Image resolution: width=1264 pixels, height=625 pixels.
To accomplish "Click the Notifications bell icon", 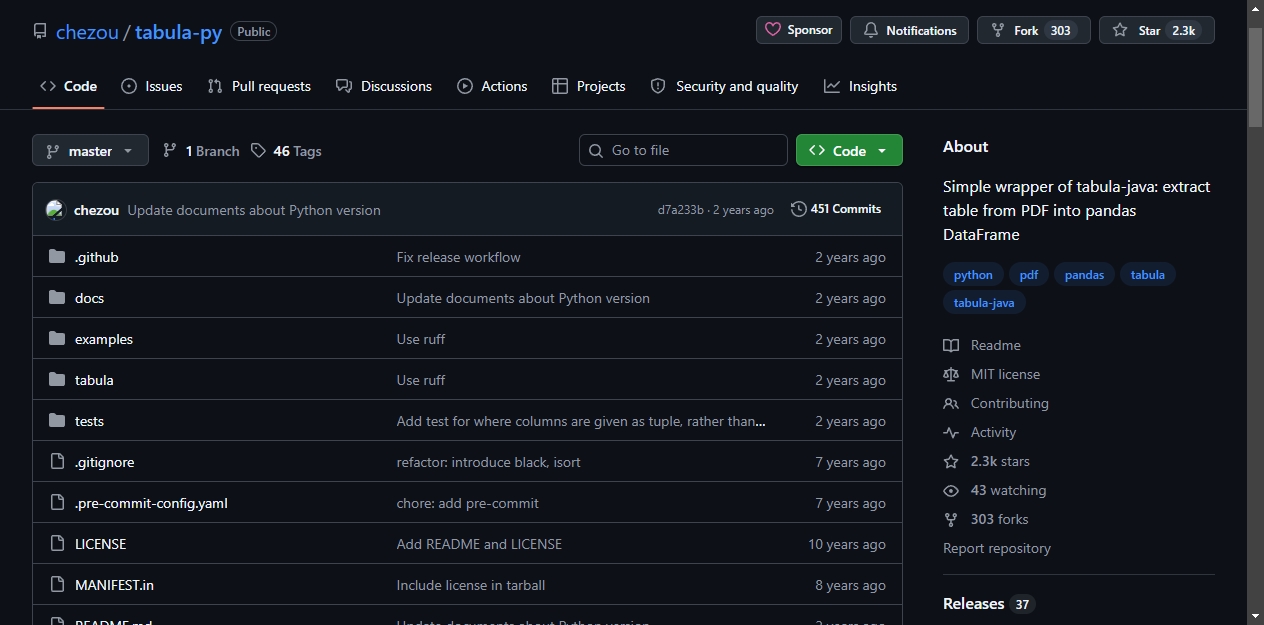I will point(870,30).
